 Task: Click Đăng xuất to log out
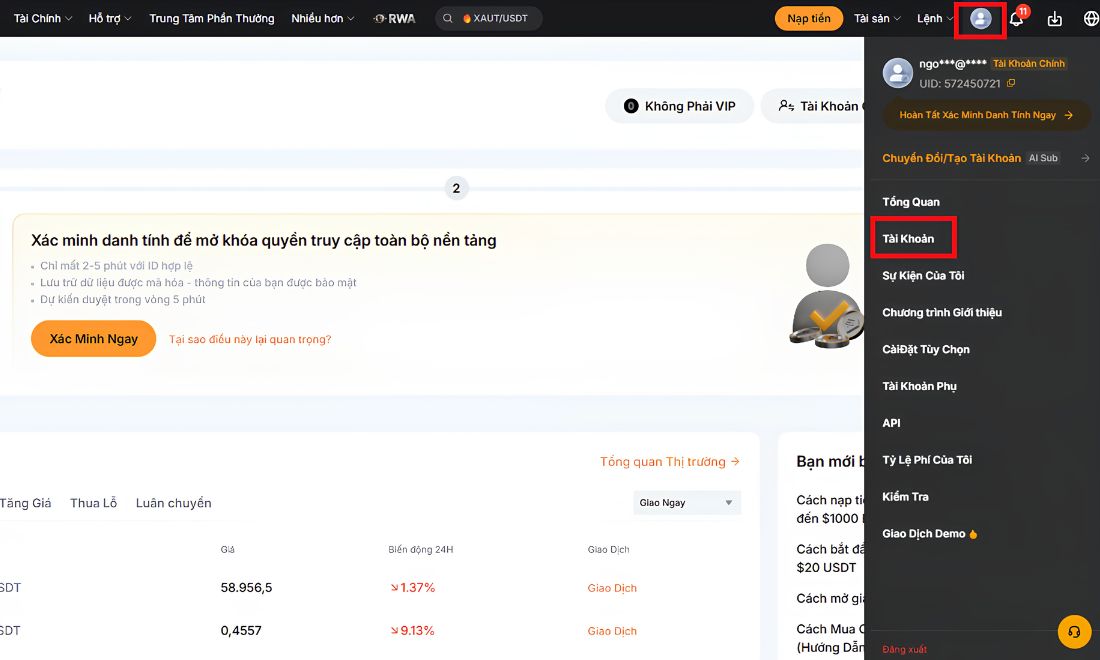pyautogui.click(x=904, y=649)
